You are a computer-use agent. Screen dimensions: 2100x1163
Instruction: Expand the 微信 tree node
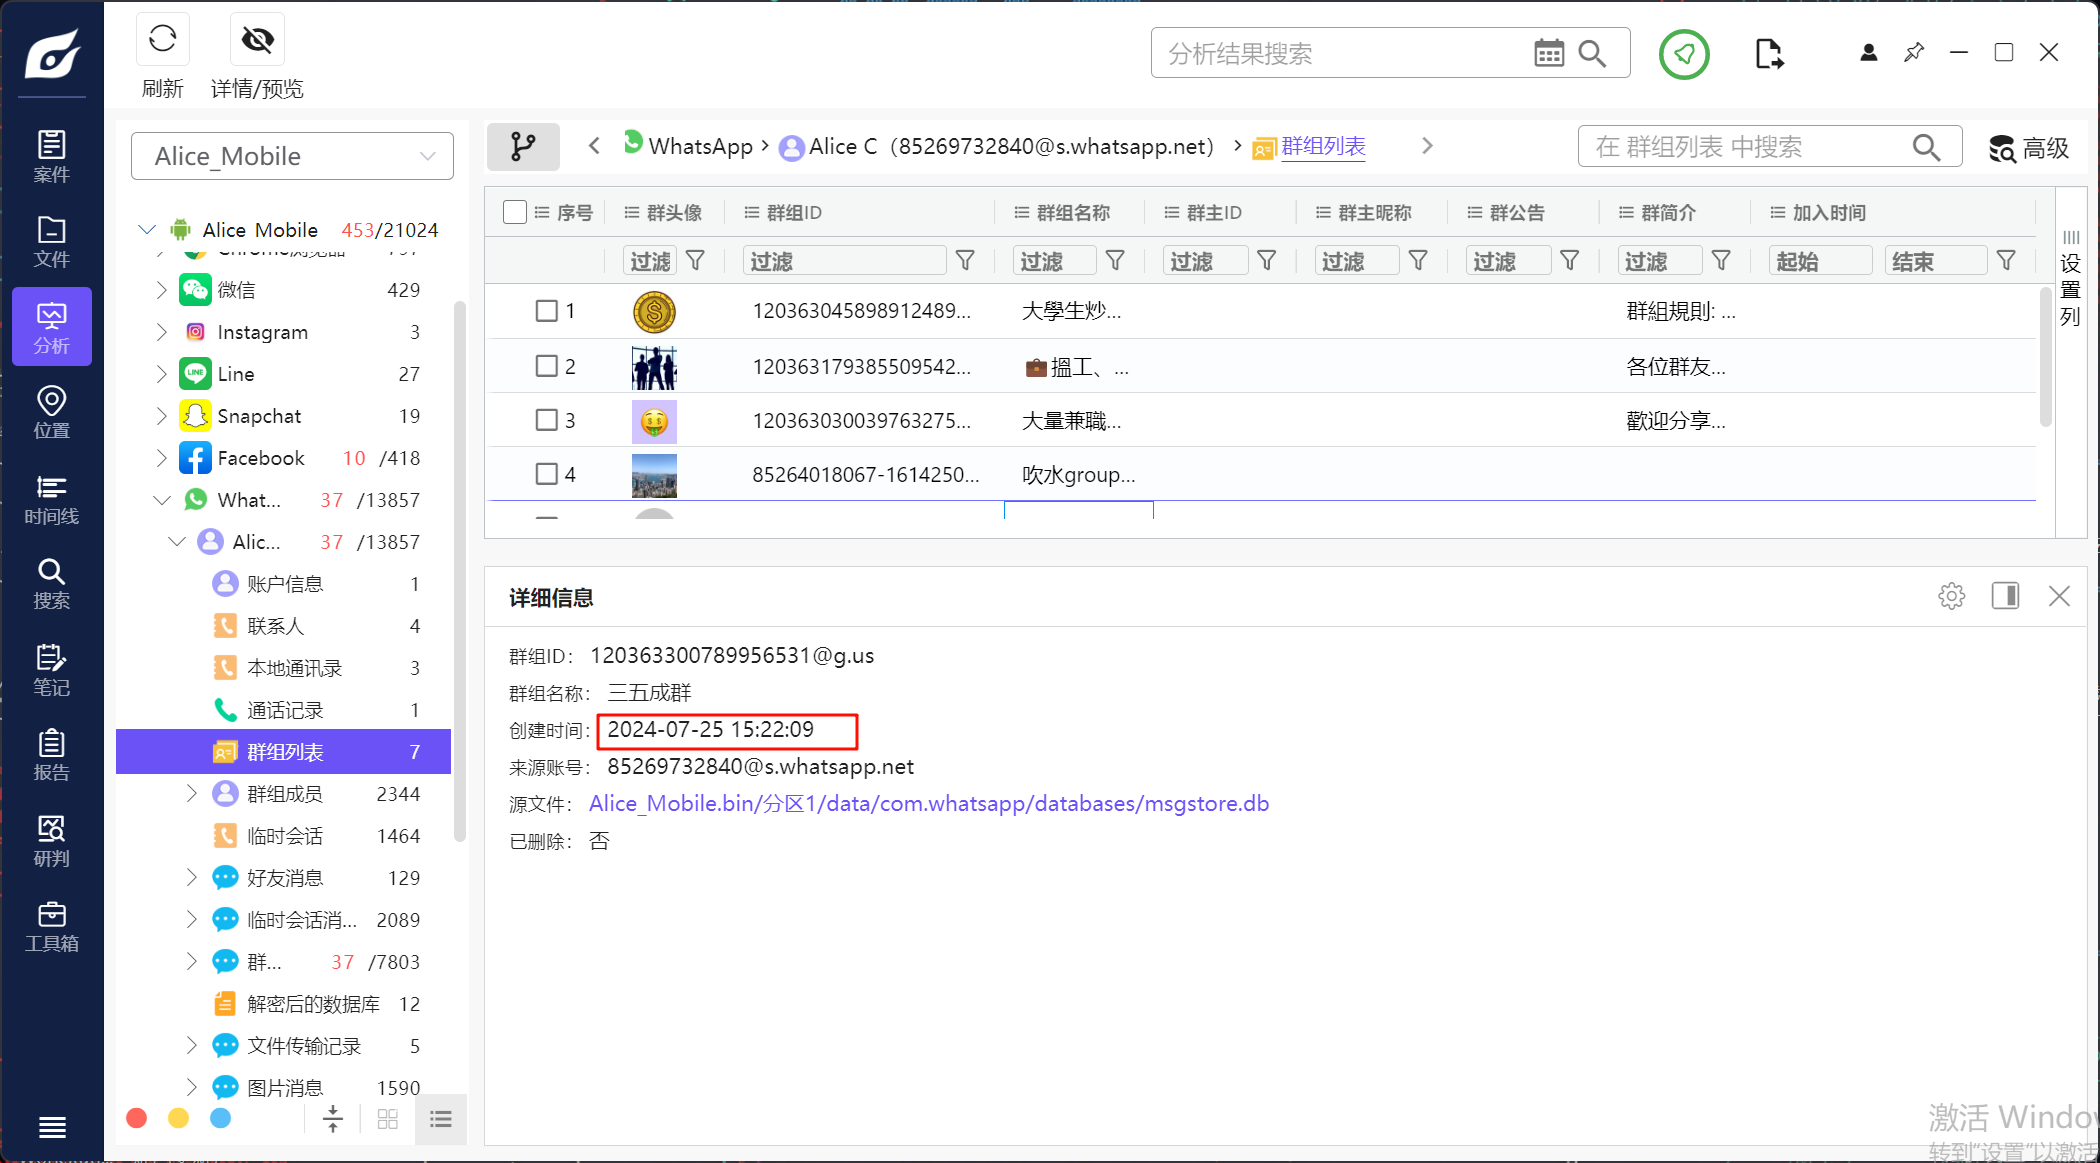coord(161,290)
